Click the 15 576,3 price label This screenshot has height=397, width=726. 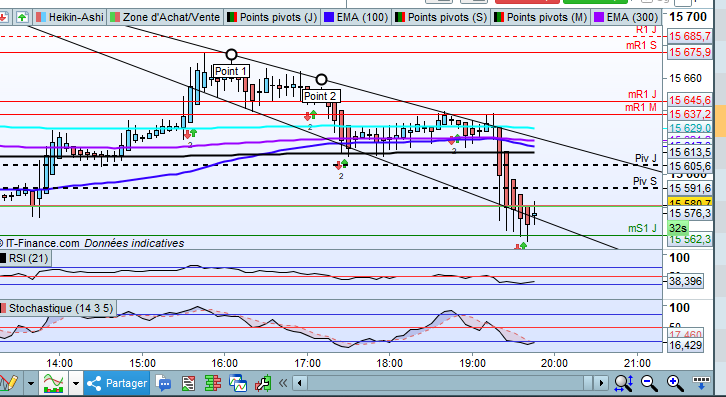[x=690, y=213]
